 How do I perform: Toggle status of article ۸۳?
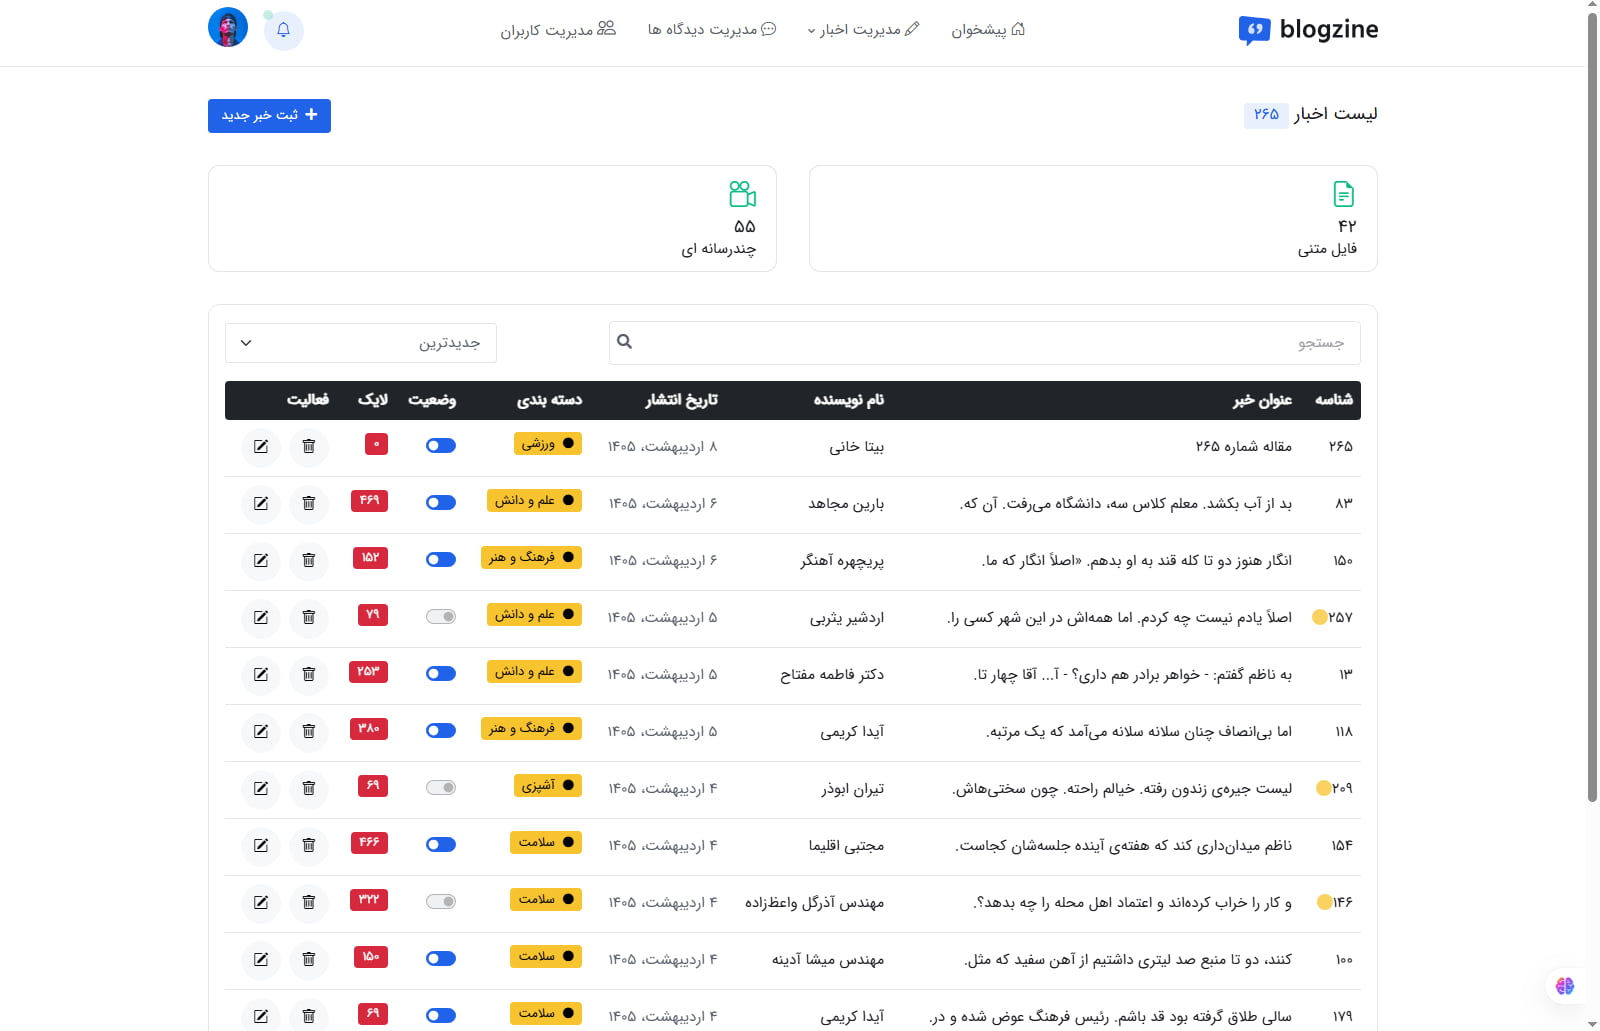(441, 503)
